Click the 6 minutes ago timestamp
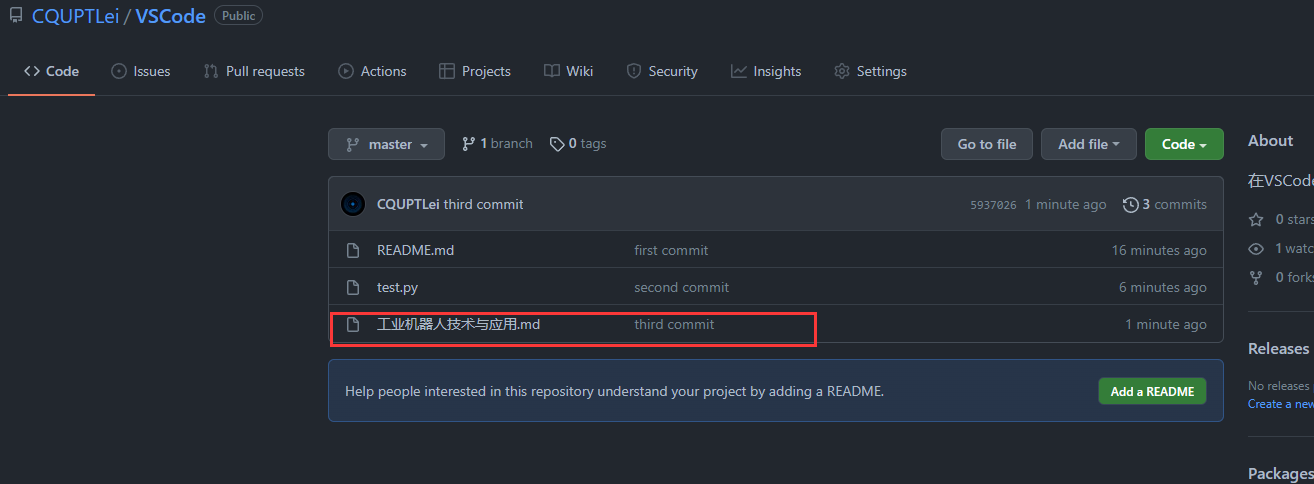This screenshot has width=1314, height=484. [x=1163, y=287]
